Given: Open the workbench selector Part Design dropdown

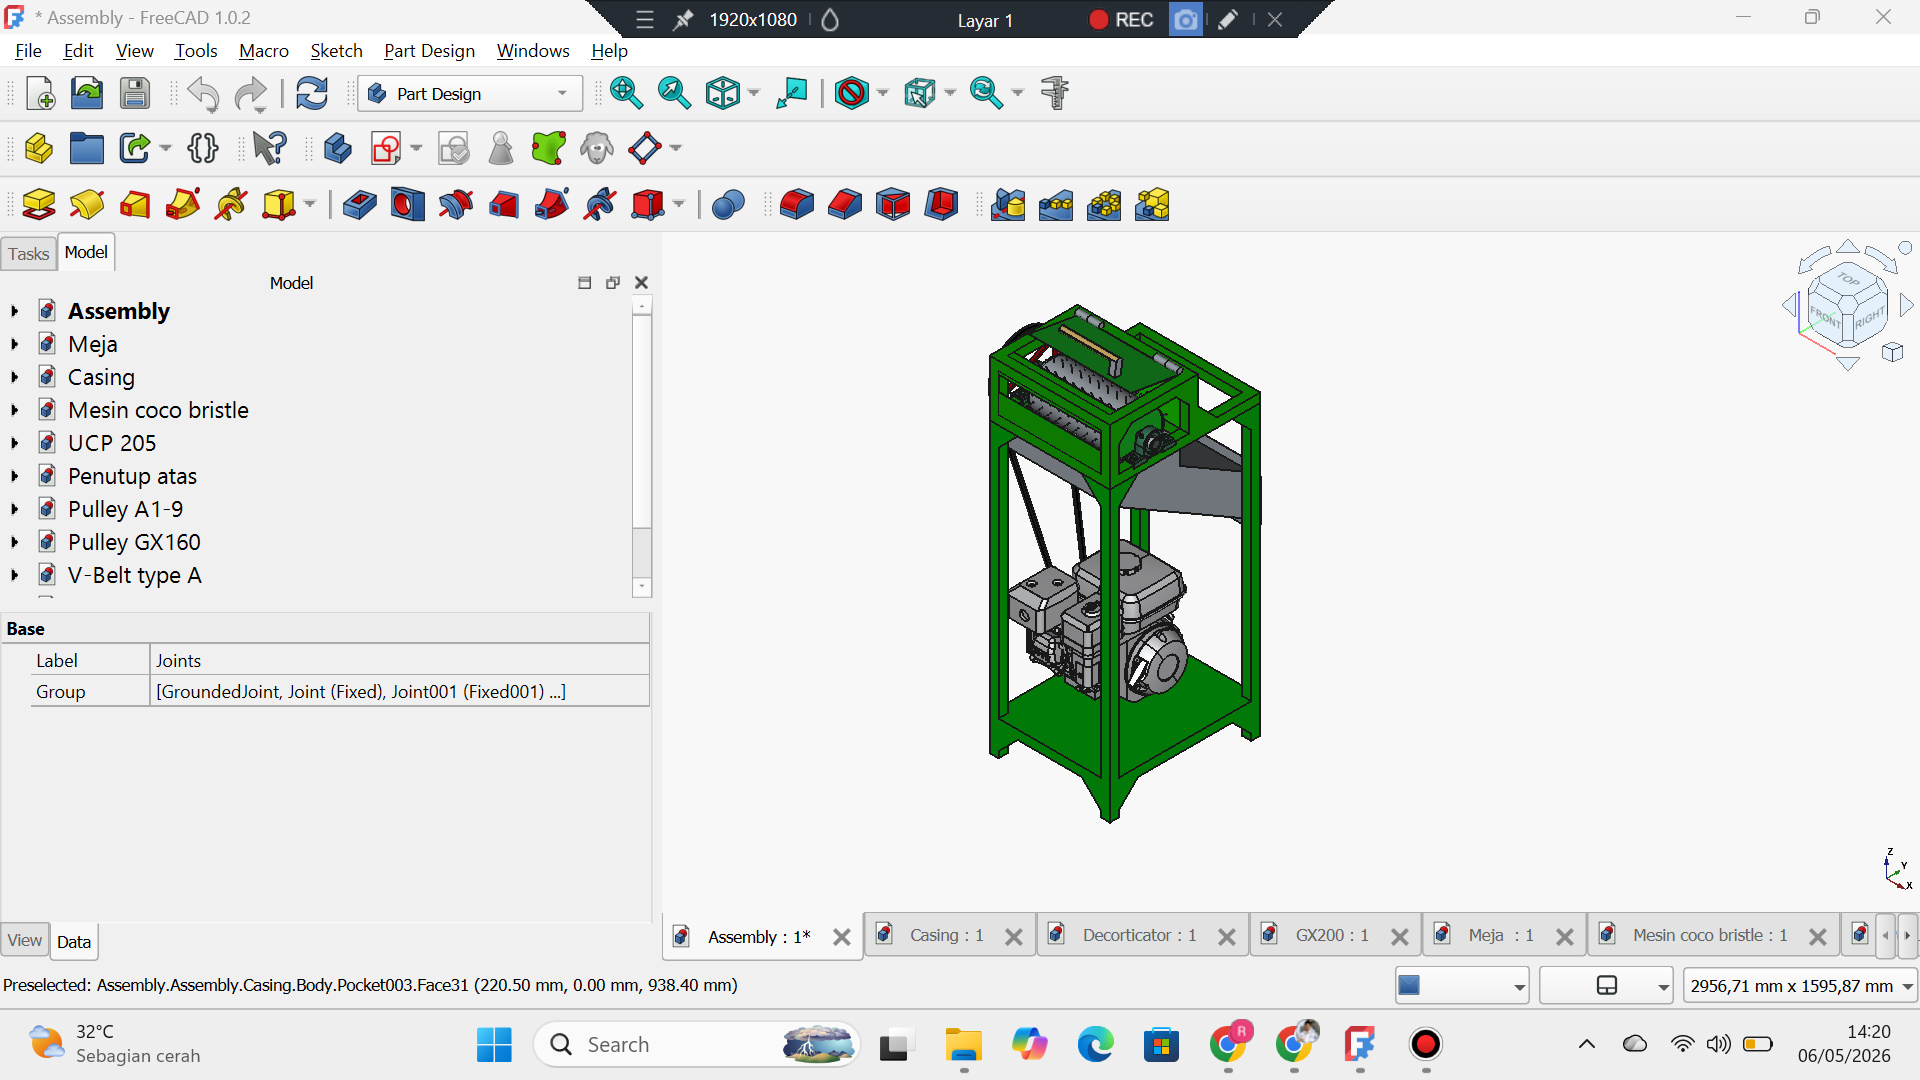Looking at the screenshot, I should (x=470, y=93).
